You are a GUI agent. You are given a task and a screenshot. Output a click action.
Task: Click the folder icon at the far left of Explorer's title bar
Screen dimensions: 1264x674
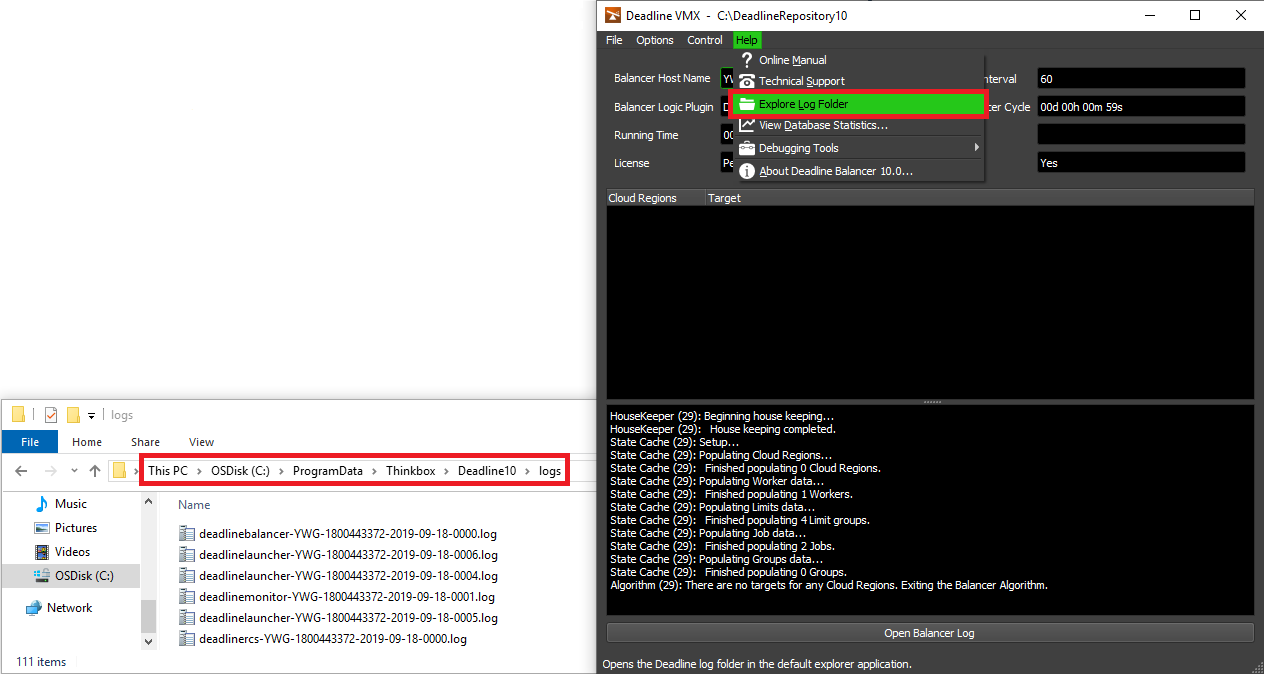(x=18, y=415)
